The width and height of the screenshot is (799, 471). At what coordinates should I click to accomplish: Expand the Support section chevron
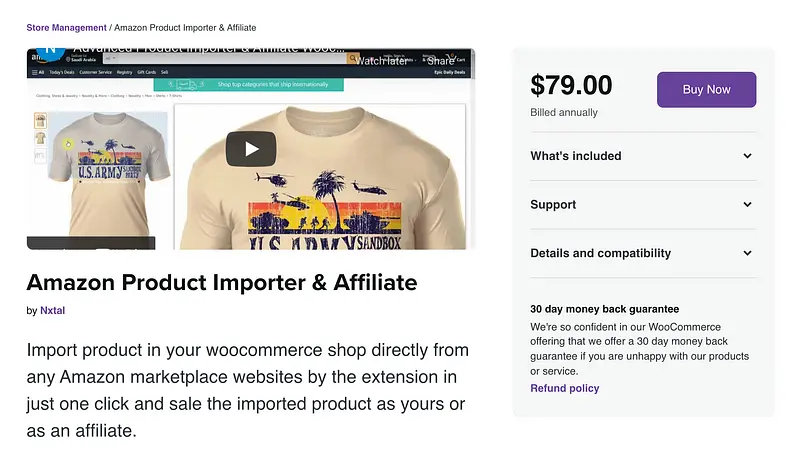(x=747, y=205)
